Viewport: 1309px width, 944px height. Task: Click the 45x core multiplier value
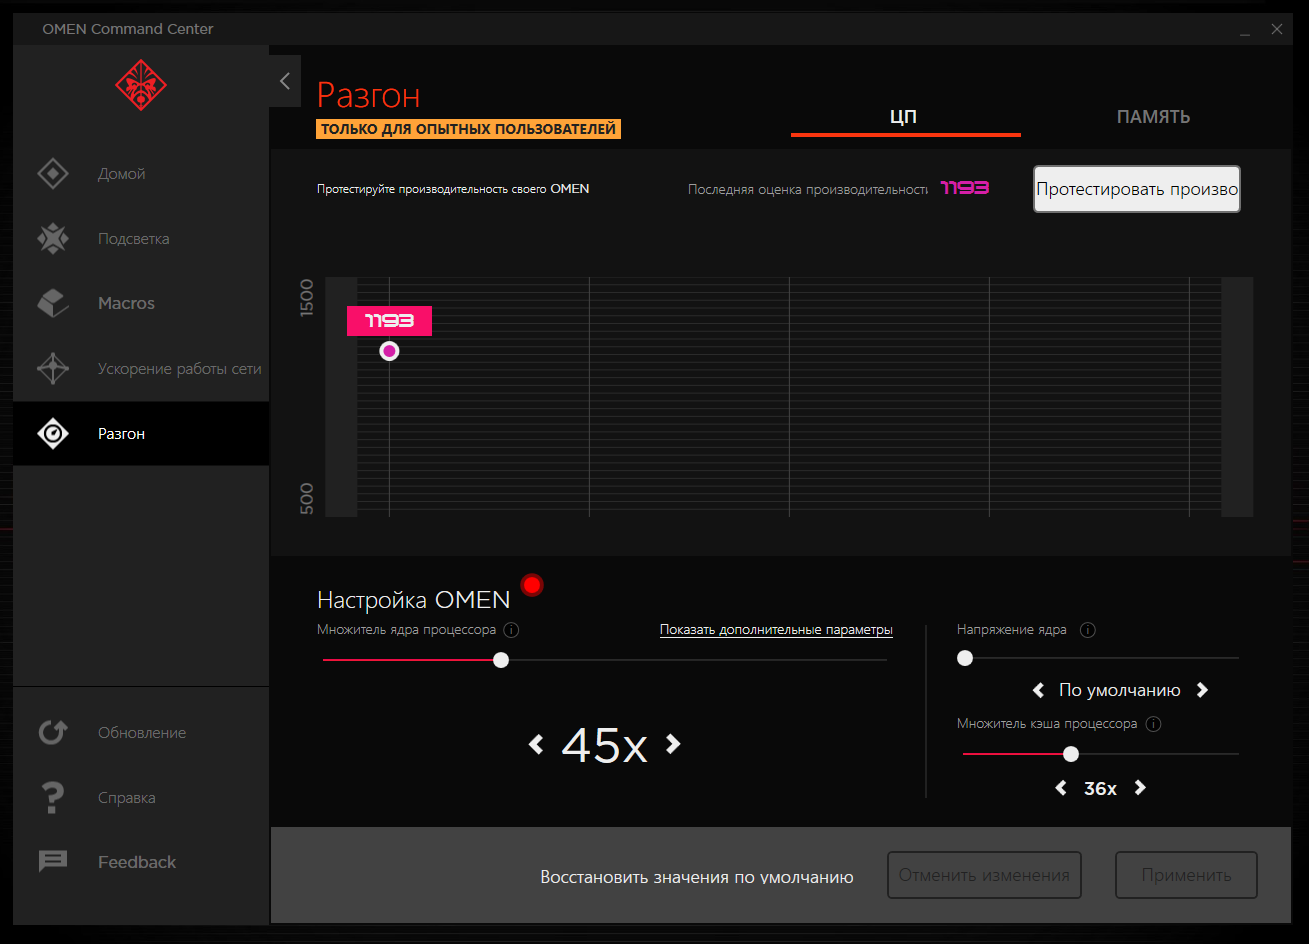click(605, 745)
